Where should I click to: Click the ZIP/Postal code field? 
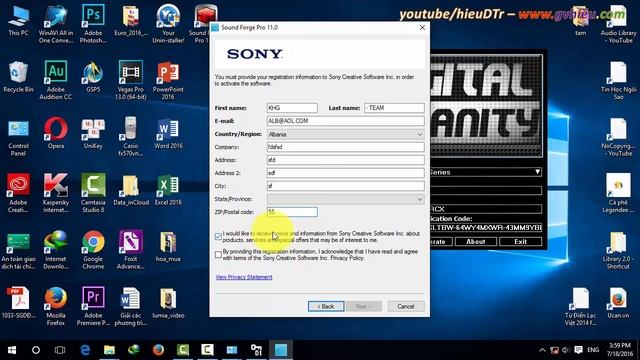point(292,212)
